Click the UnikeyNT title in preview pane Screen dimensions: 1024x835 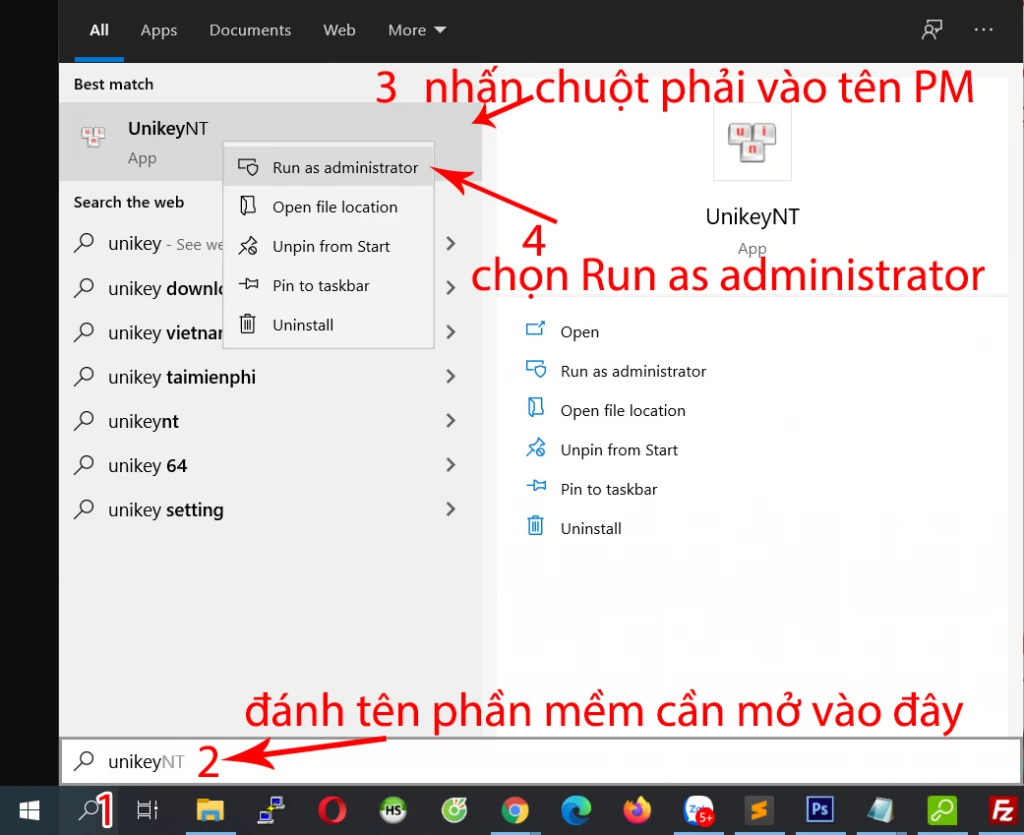coord(752,217)
